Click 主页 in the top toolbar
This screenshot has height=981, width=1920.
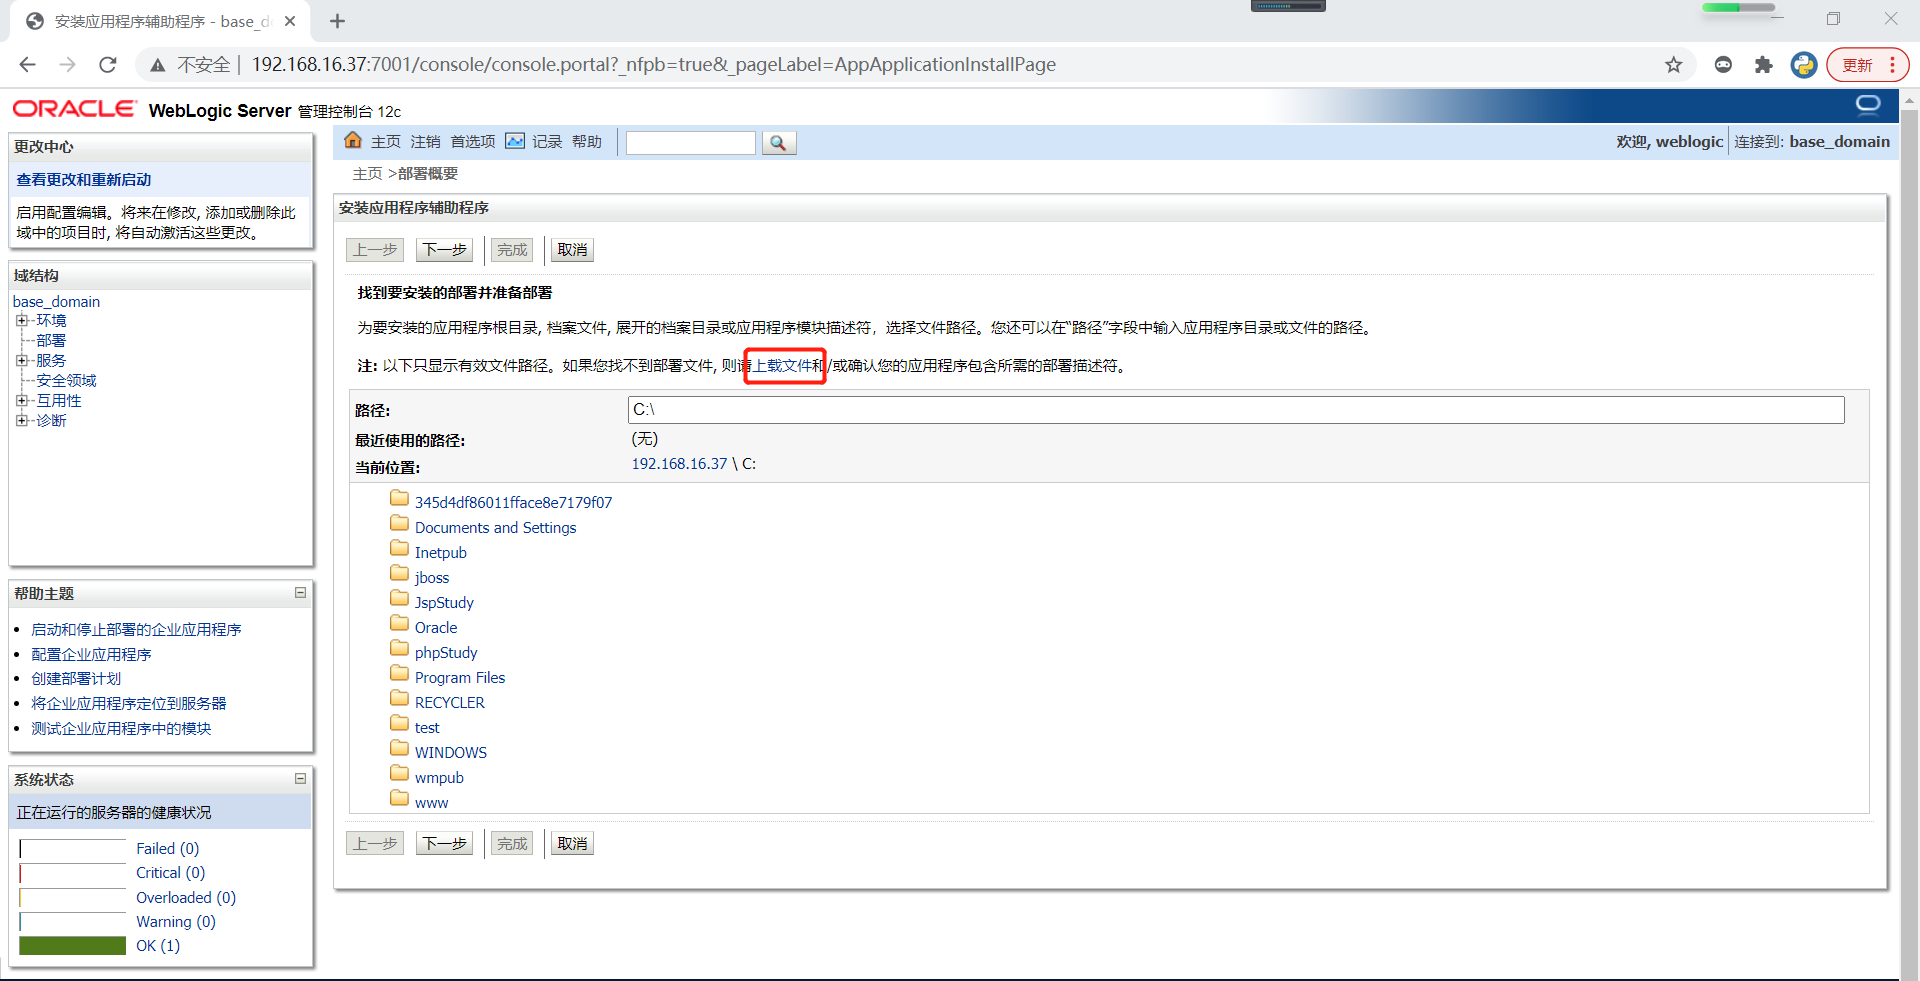pos(386,142)
